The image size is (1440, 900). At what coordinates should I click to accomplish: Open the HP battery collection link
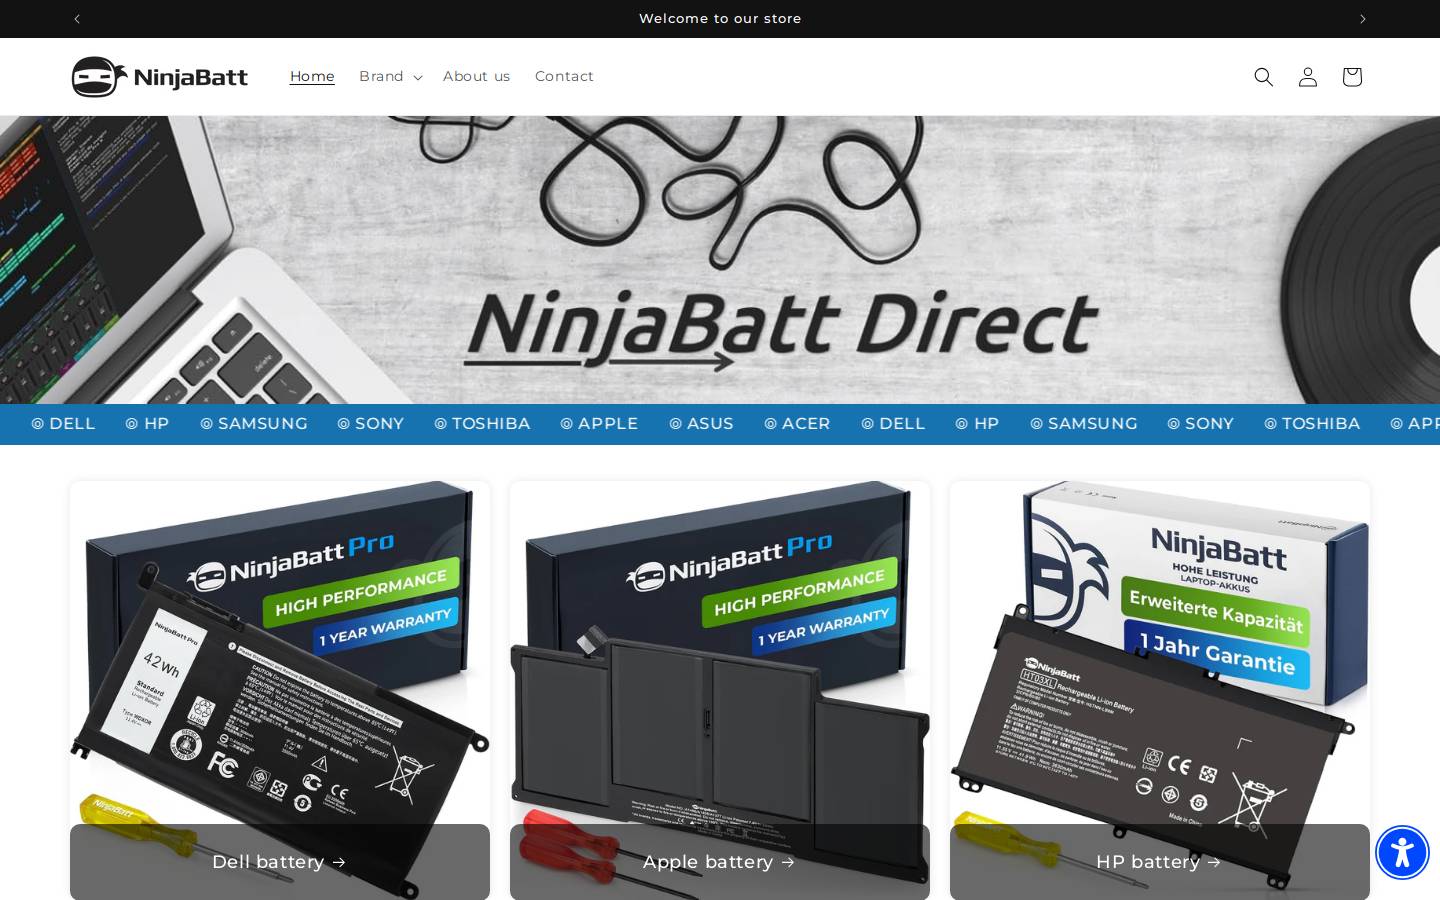[1159, 862]
